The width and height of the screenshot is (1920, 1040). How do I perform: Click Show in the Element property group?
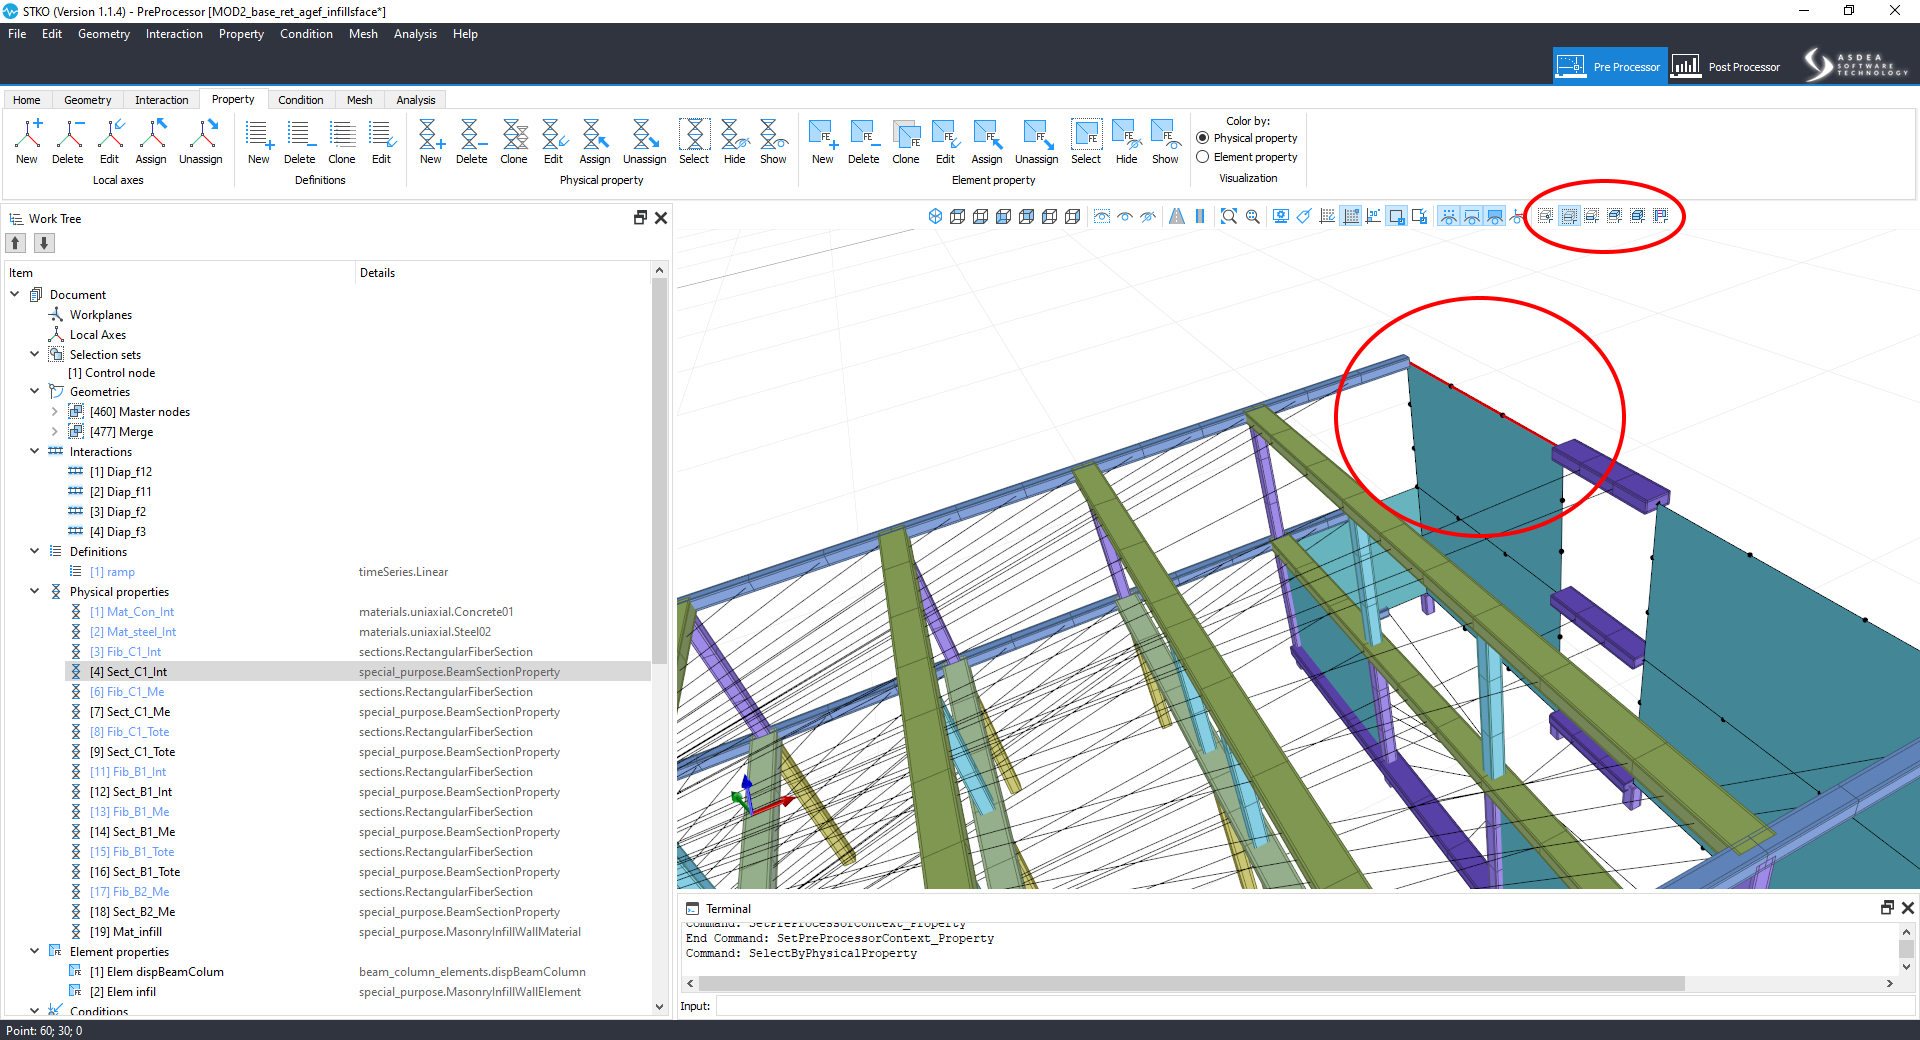1166,141
